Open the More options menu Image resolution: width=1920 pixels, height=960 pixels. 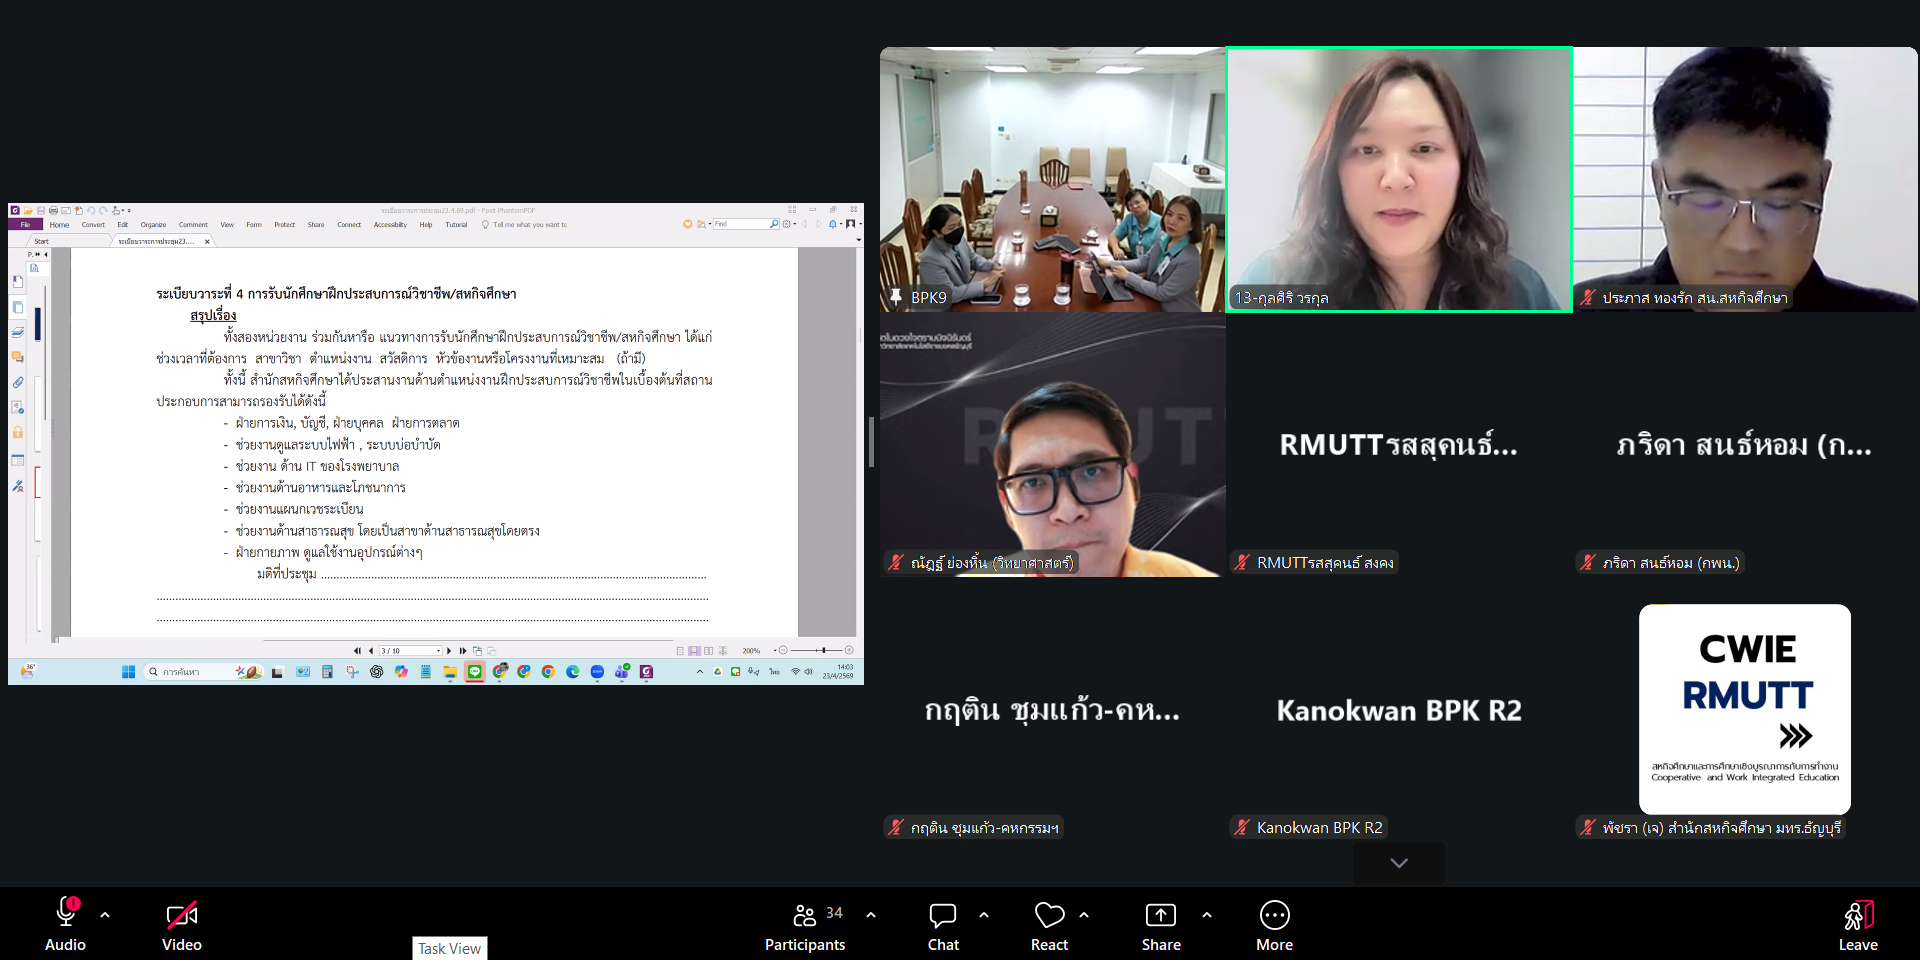pyautogui.click(x=1274, y=924)
